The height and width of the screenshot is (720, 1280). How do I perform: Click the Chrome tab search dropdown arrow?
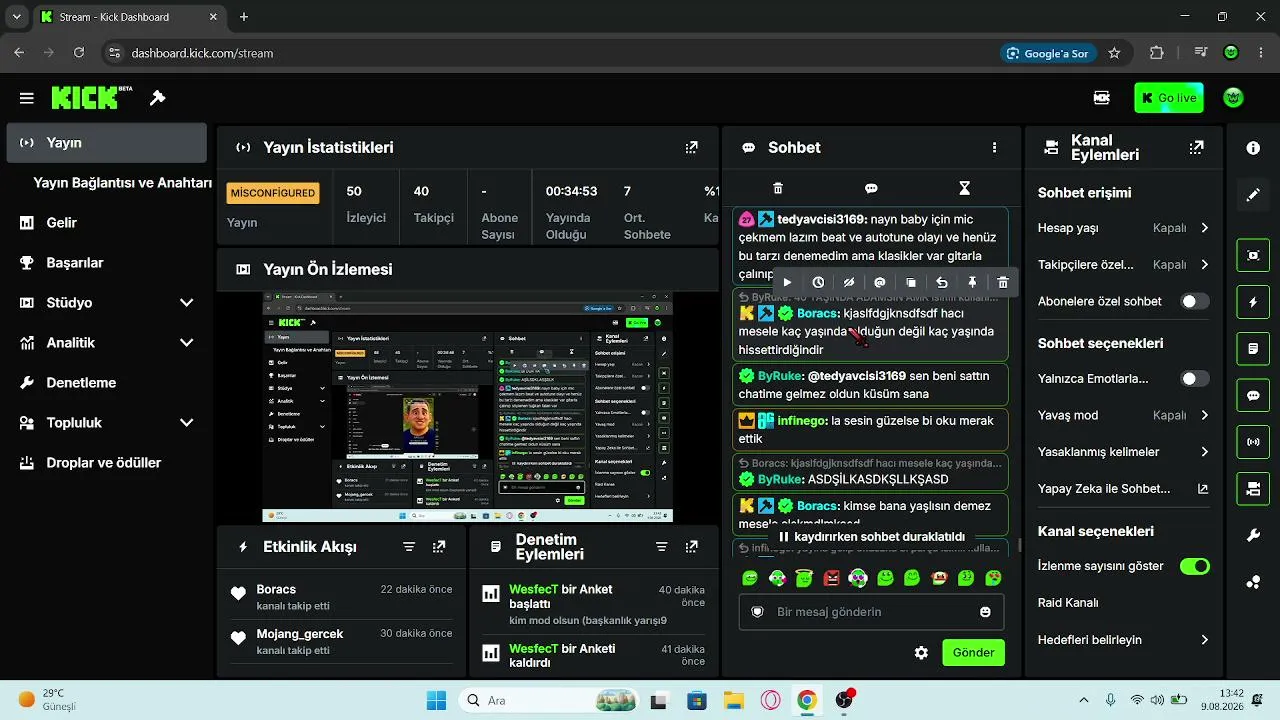tap(16, 17)
